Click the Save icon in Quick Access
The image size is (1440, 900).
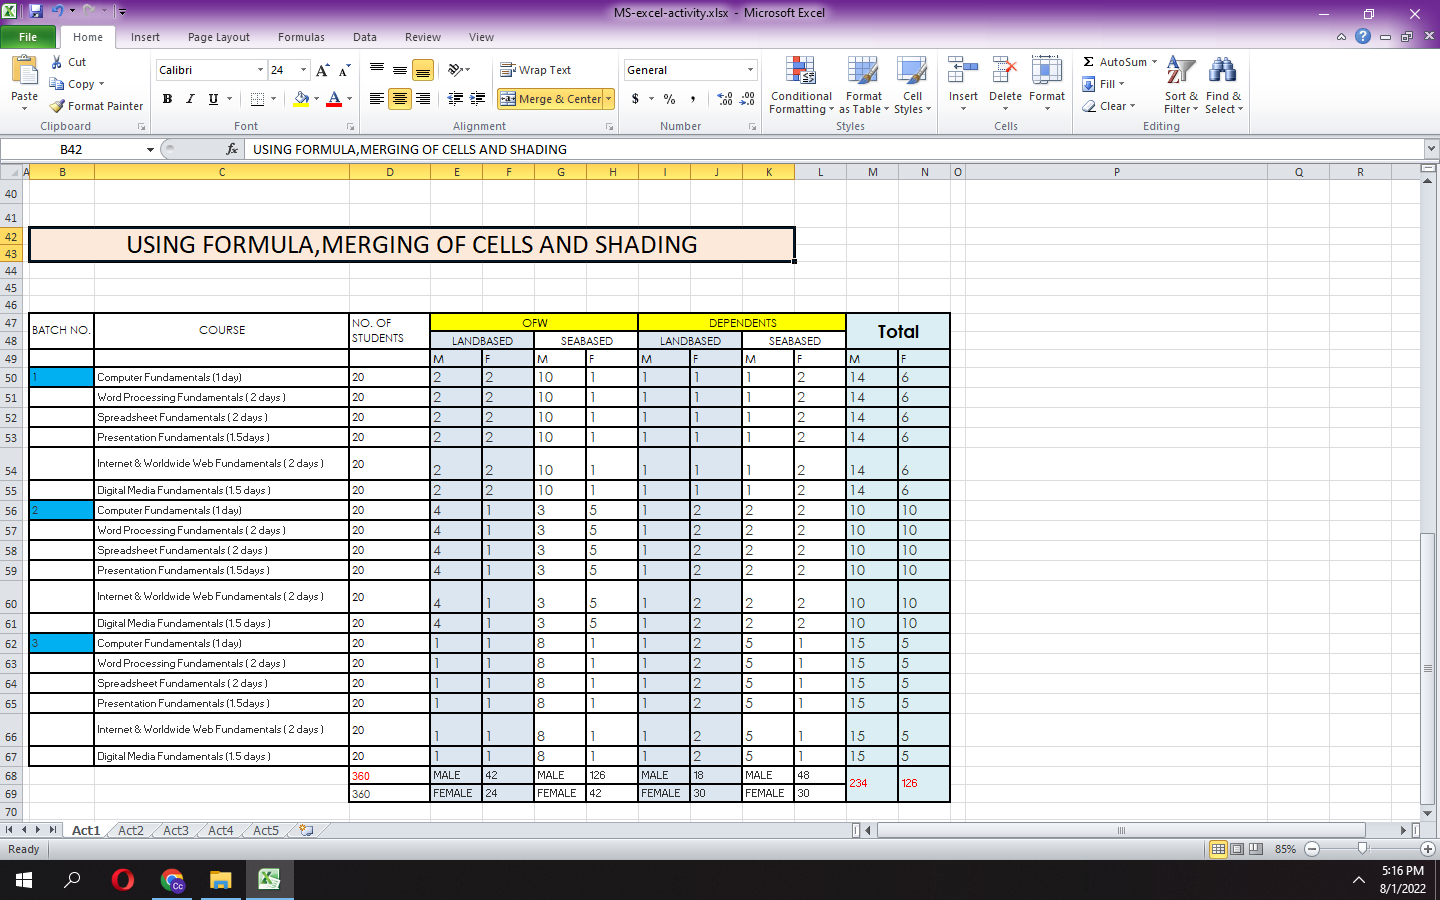click(x=36, y=12)
